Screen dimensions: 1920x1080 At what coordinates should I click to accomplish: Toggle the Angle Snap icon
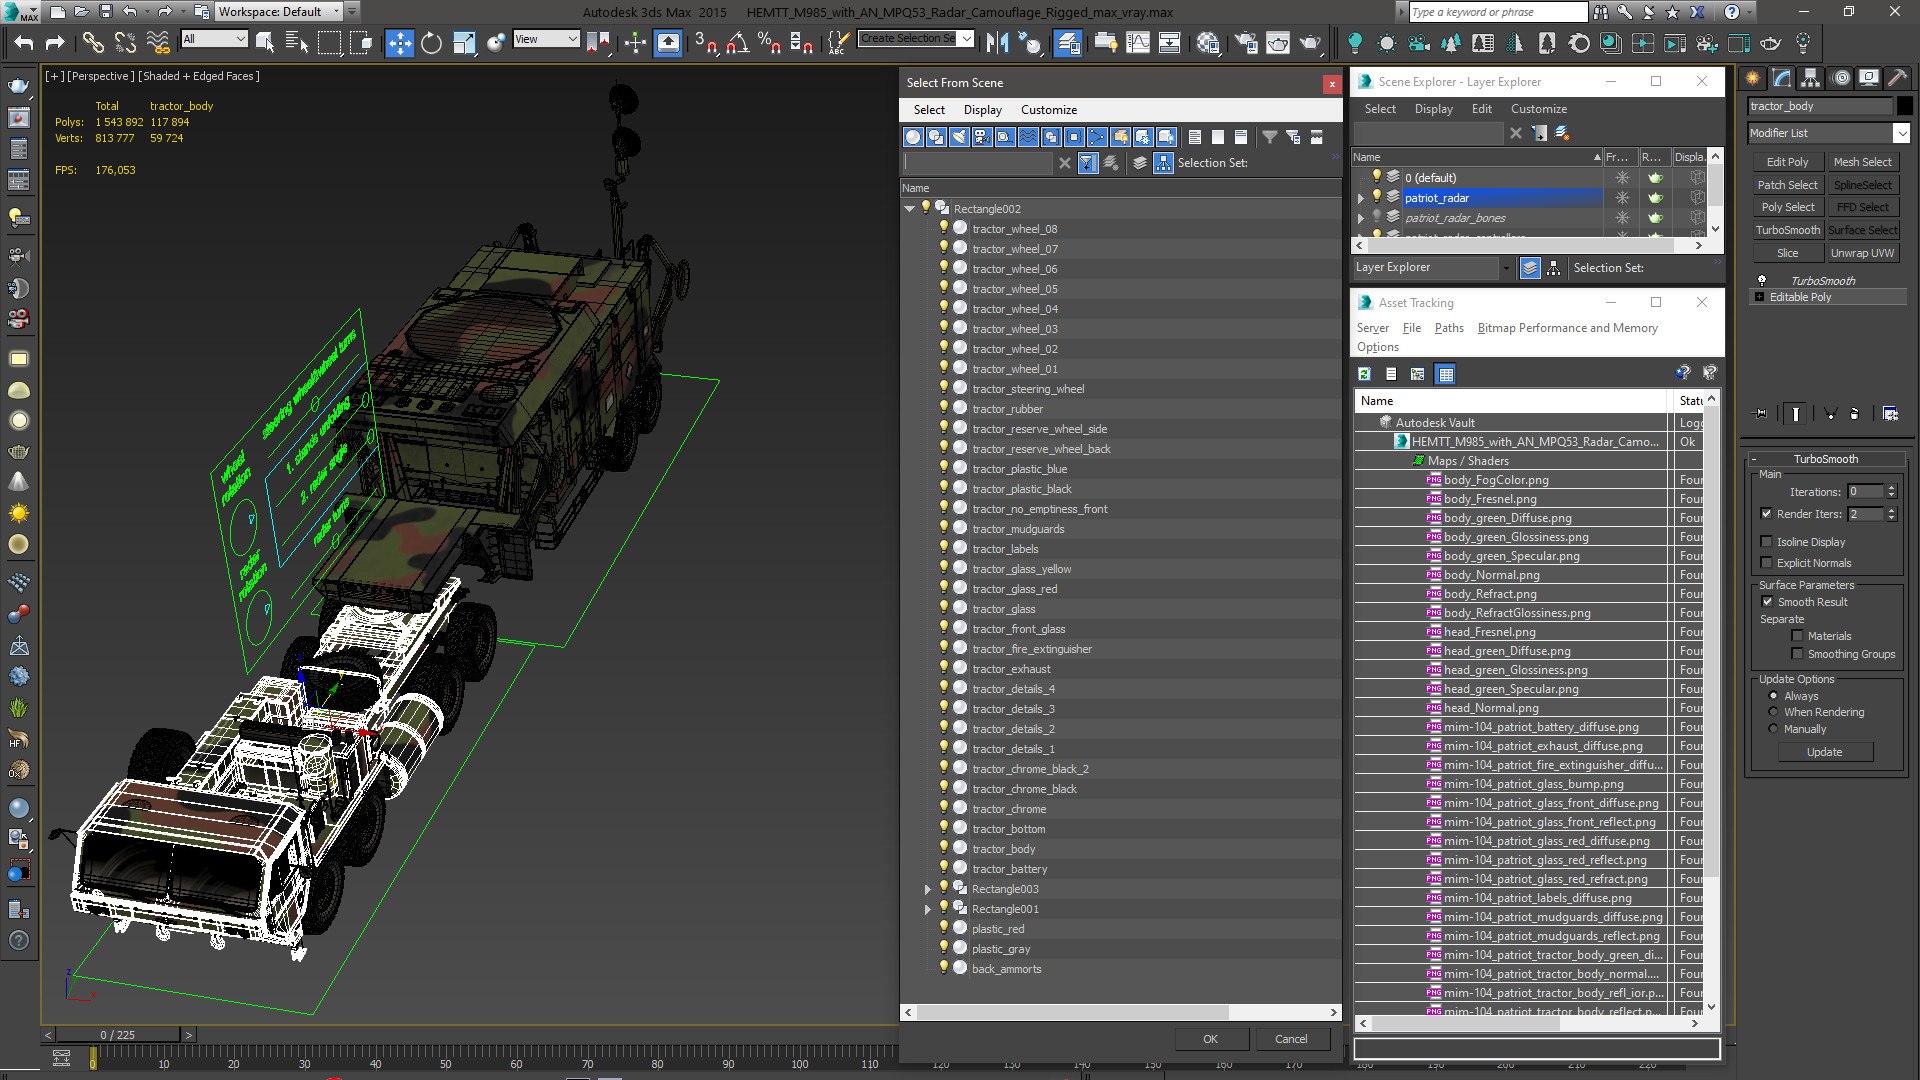738,42
